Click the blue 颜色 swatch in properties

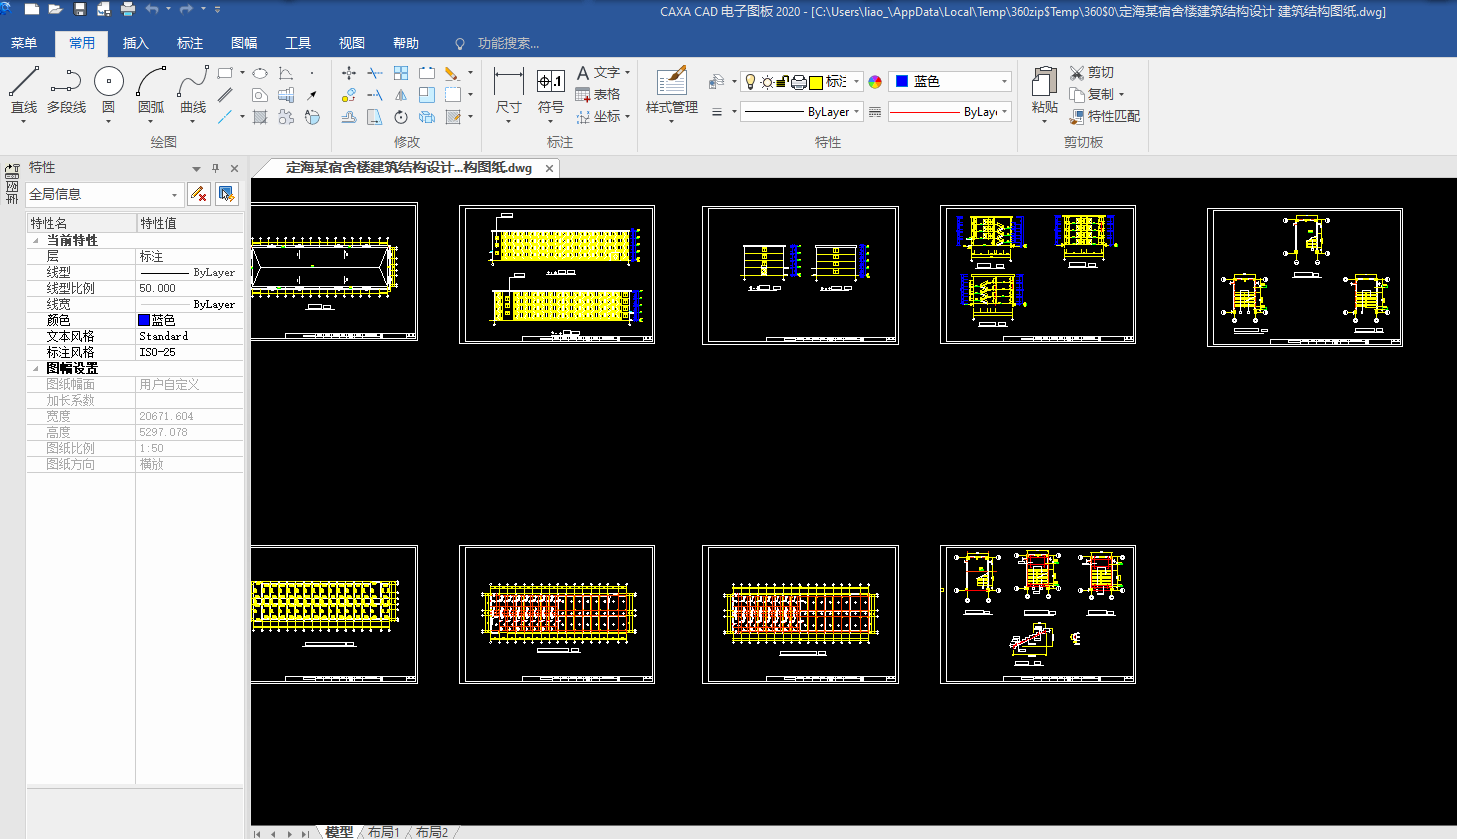coord(144,320)
